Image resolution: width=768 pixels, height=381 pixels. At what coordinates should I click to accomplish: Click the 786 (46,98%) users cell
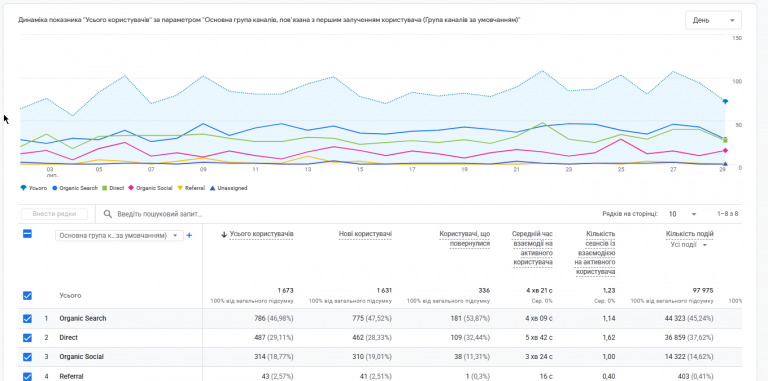point(273,318)
